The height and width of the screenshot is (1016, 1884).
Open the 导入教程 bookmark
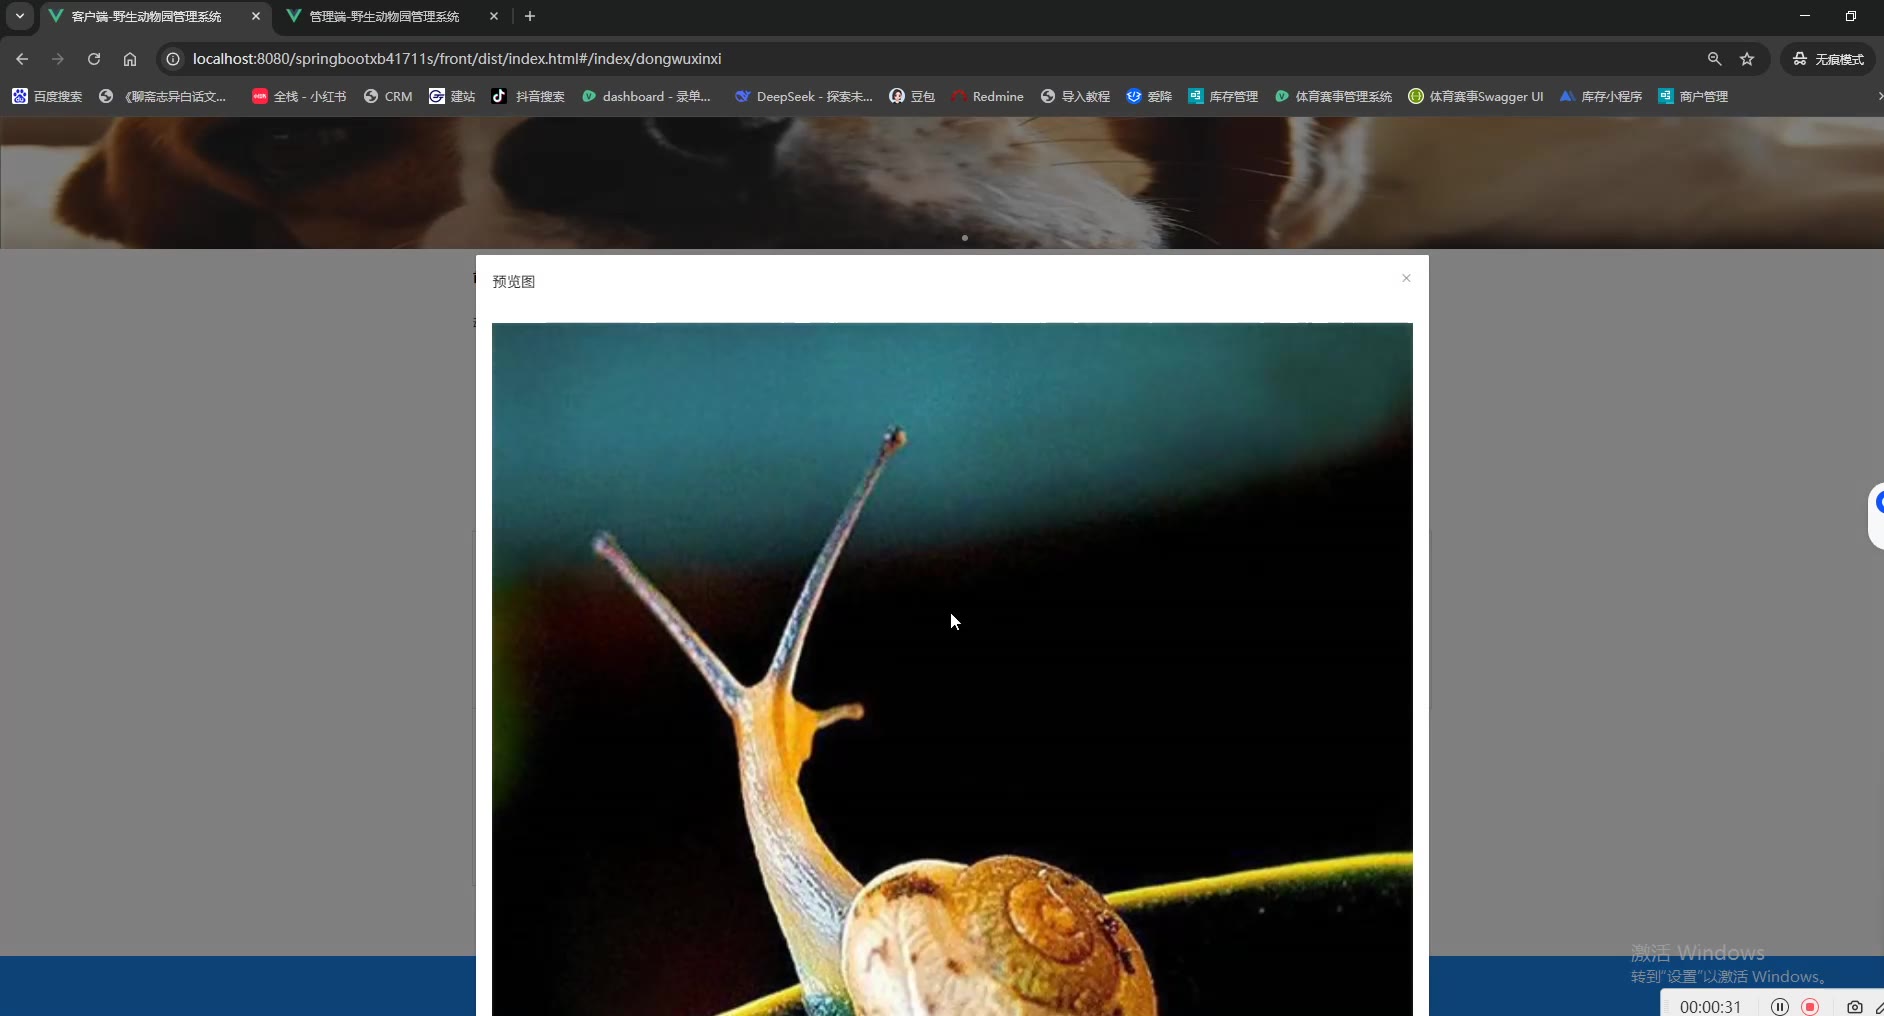pyautogui.click(x=1075, y=96)
